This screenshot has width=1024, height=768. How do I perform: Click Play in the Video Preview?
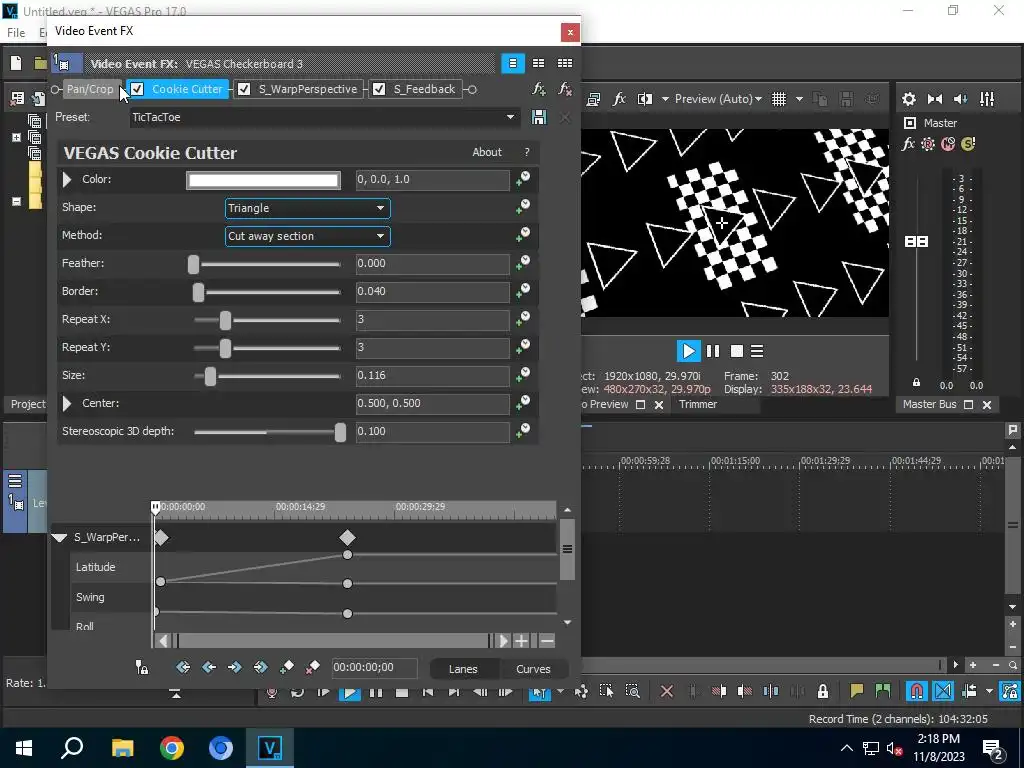[x=688, y=351]
